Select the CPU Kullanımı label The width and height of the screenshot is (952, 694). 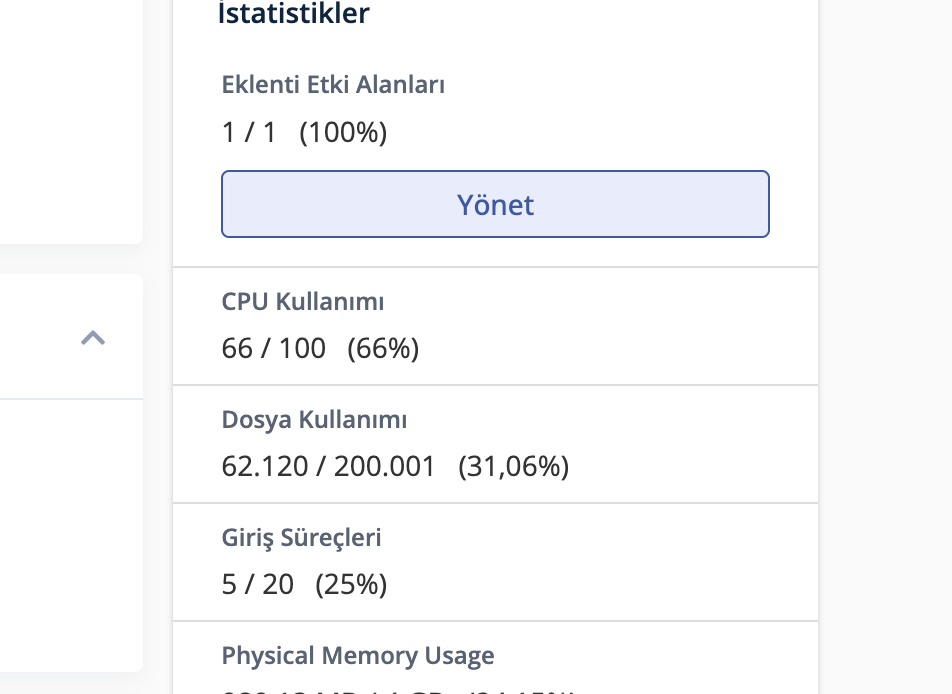click(x=303, y=302)
